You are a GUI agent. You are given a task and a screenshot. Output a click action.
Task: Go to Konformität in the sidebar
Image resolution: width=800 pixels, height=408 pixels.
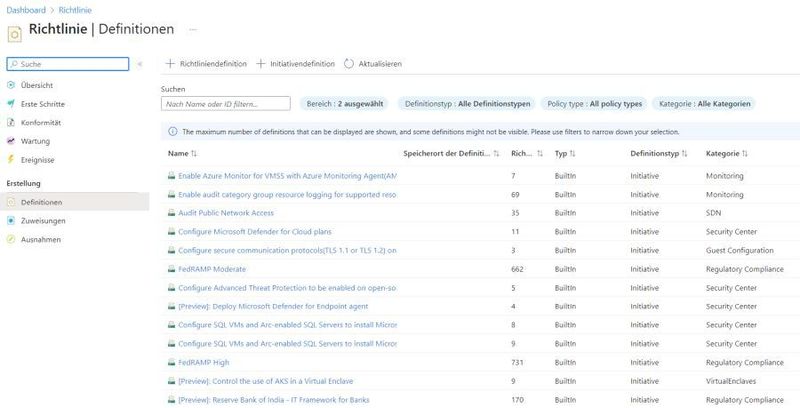[41, 122]
